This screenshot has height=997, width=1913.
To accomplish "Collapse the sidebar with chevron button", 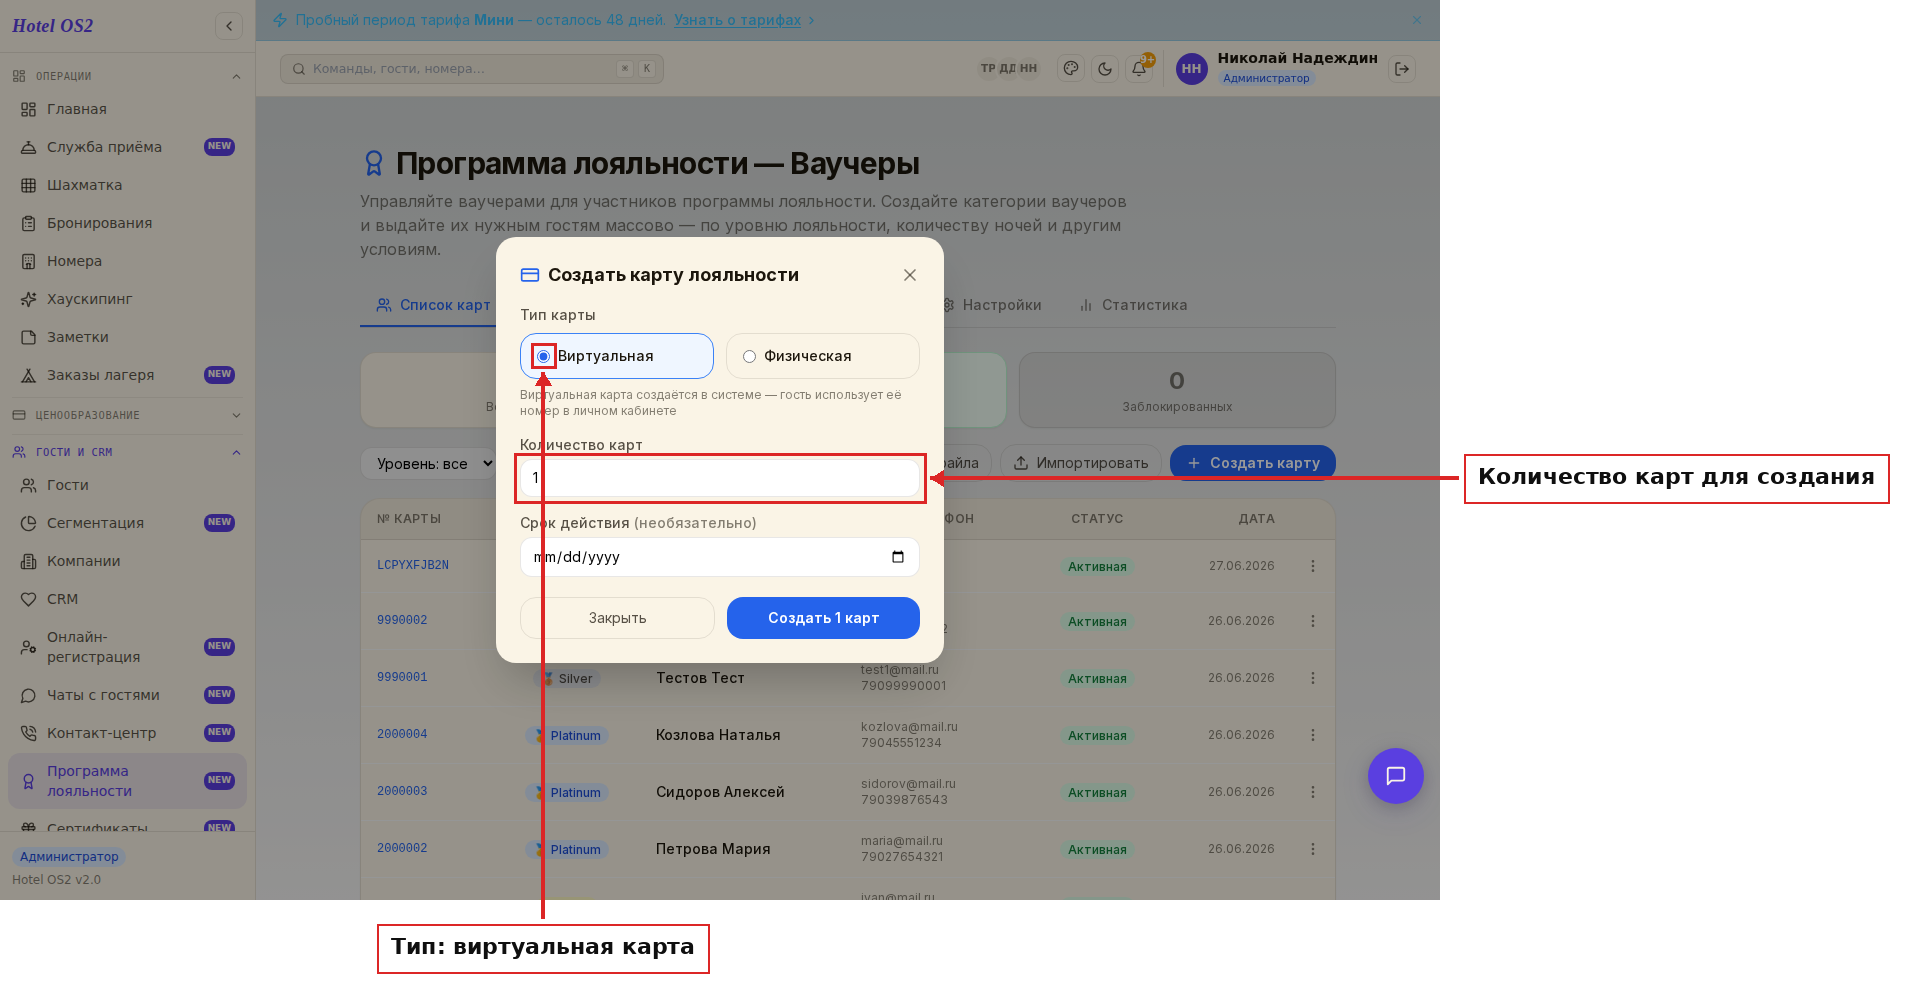I will tap(229, 26).
